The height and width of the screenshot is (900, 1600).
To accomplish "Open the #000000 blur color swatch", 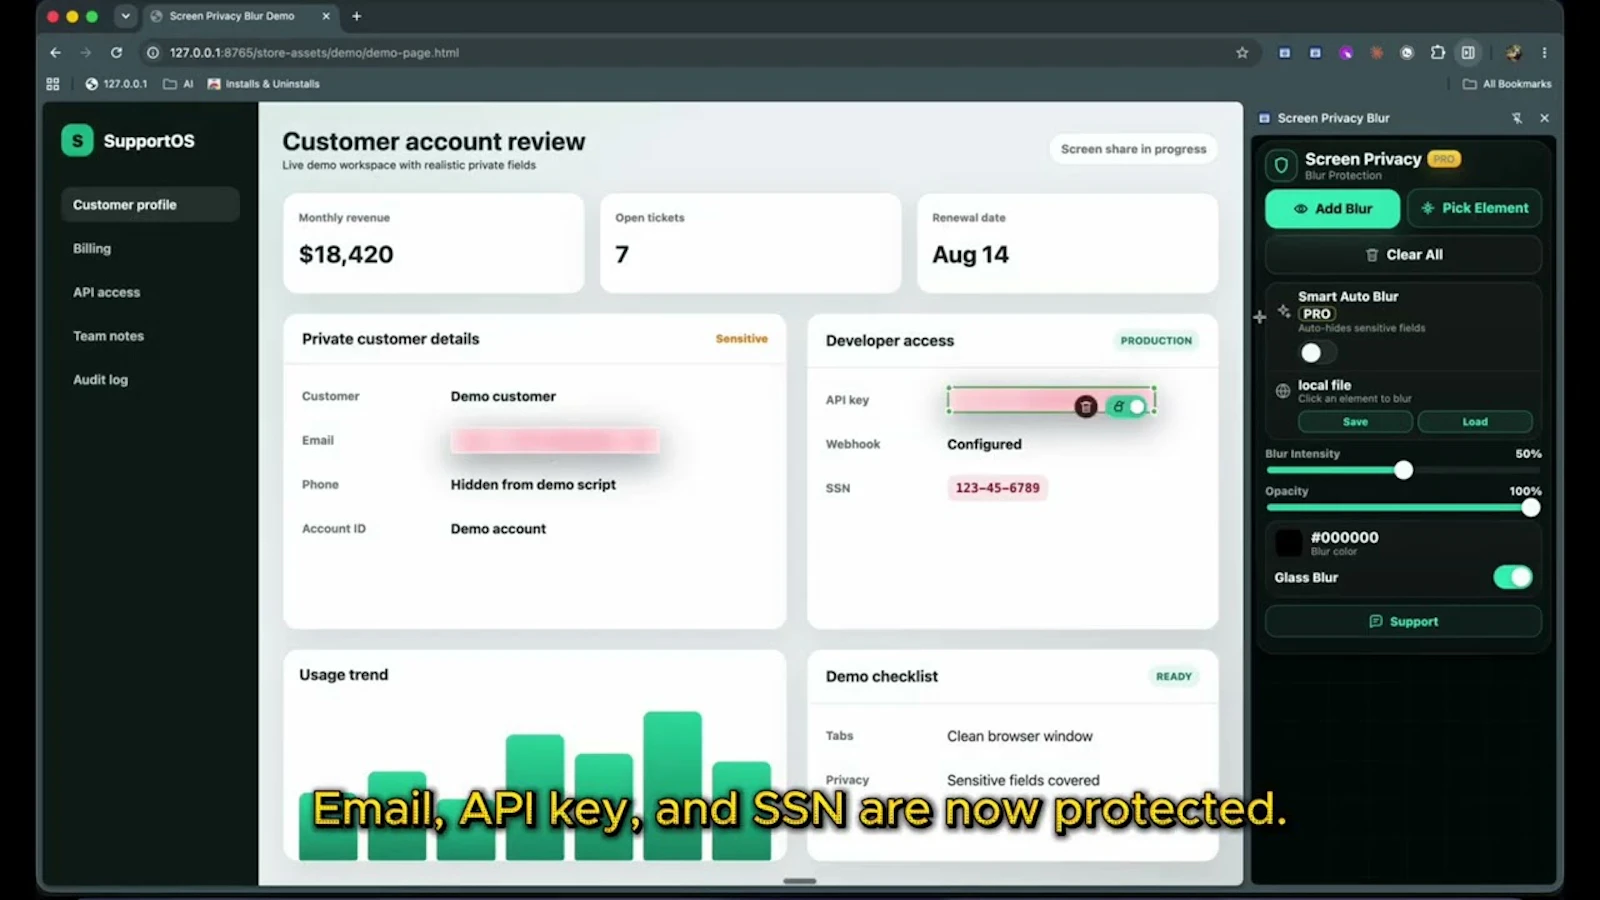I will tap(1289, 543).
